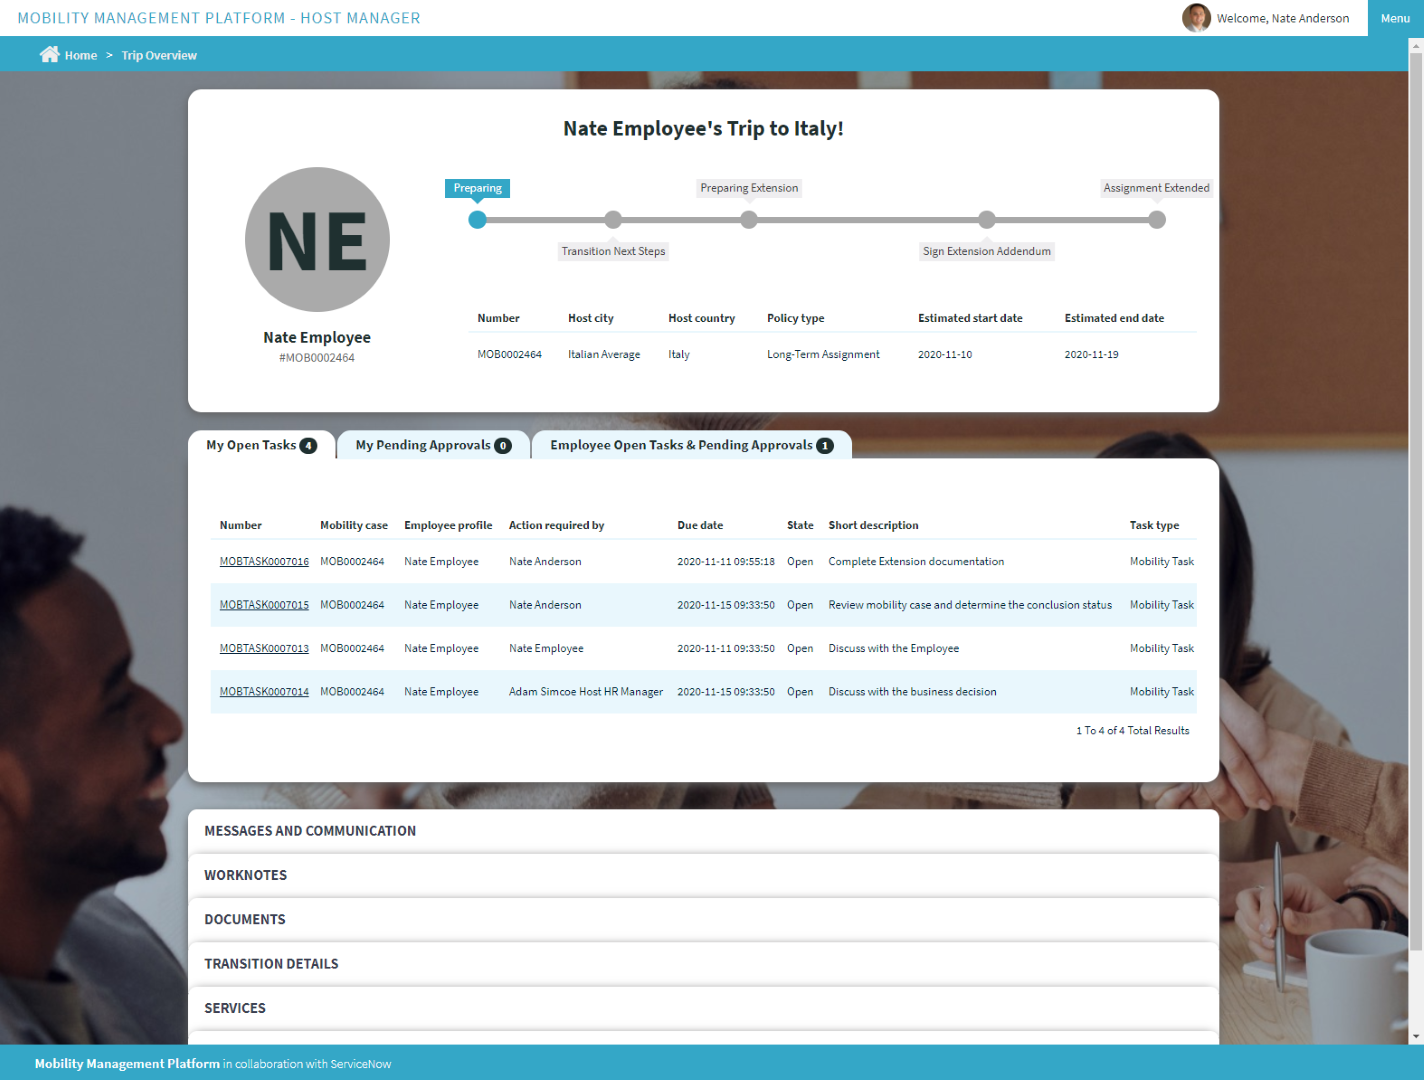Expand the Services section
This screenshot has height=1080, width=1424.
coord(235,1008)
